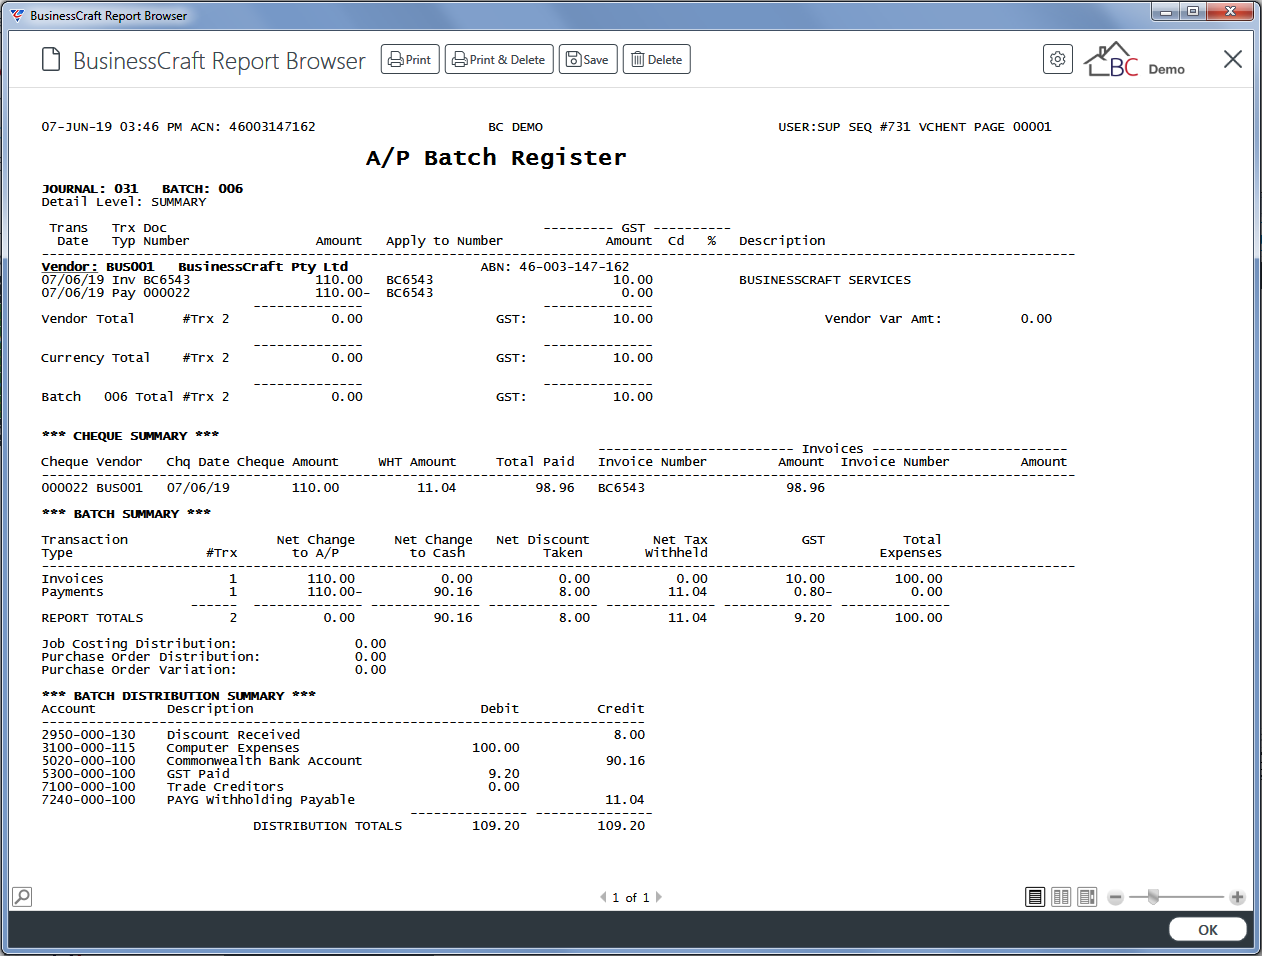Click the REPORT TOTALS label

pos(92,618)
